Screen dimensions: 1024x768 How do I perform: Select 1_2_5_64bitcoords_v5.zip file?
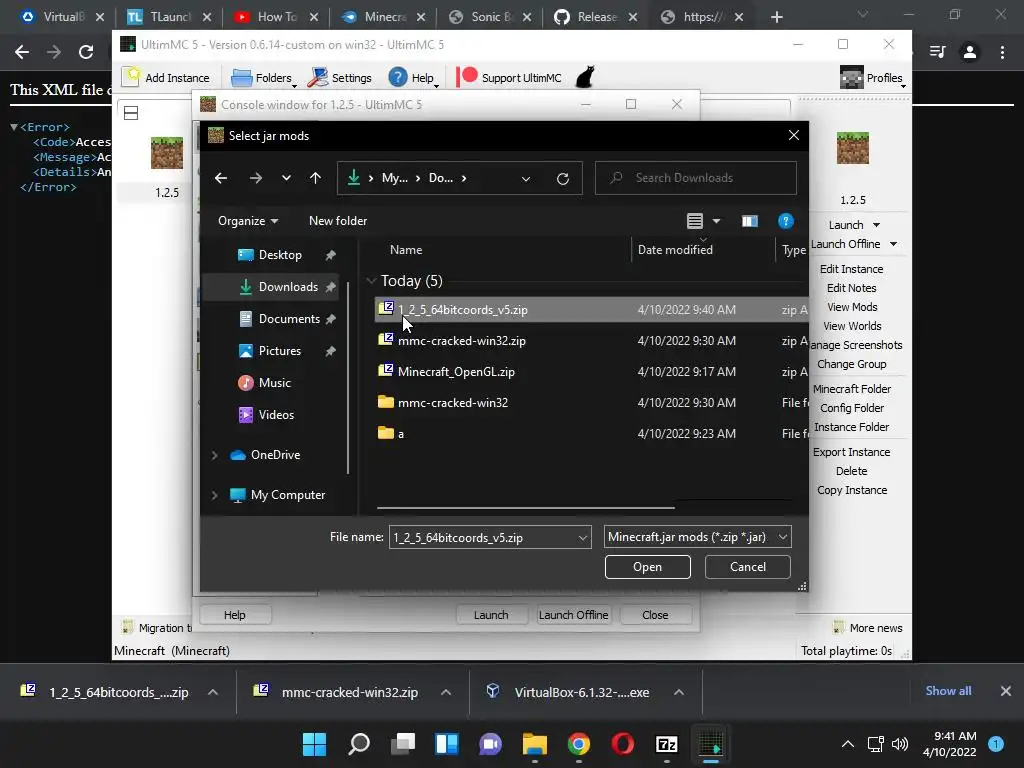tap(591, 310)
